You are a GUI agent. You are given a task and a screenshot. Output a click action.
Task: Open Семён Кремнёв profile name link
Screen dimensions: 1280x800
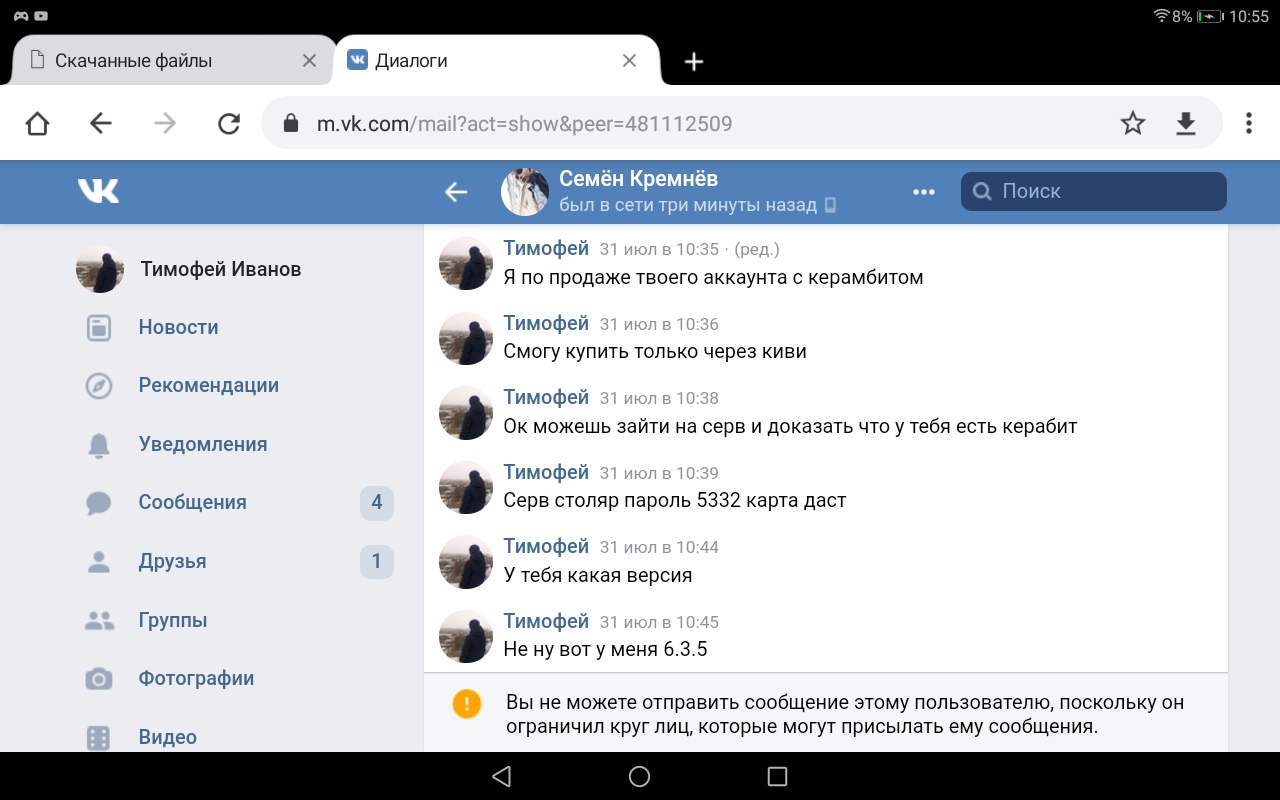click(x=638, y=179)
